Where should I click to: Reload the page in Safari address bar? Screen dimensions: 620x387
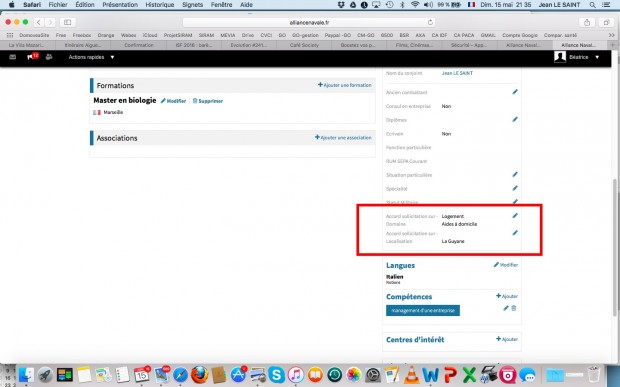(x=430, y=23)
